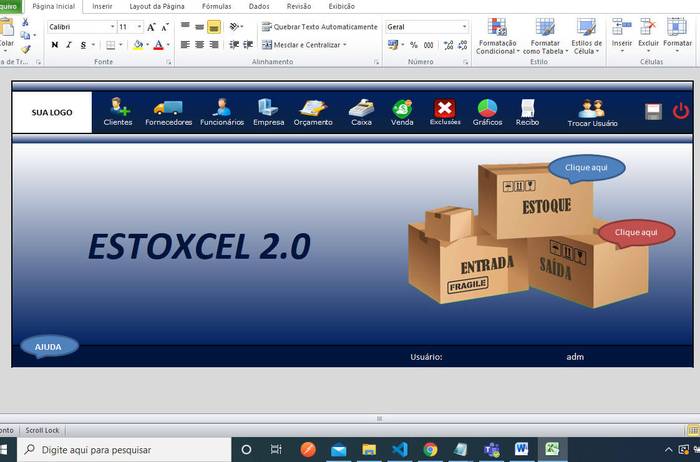Image resolution: width=700 pixels, height=462 pixels.
Task: Click the blue Clique aqui bubble
Action: coord(587,168)
